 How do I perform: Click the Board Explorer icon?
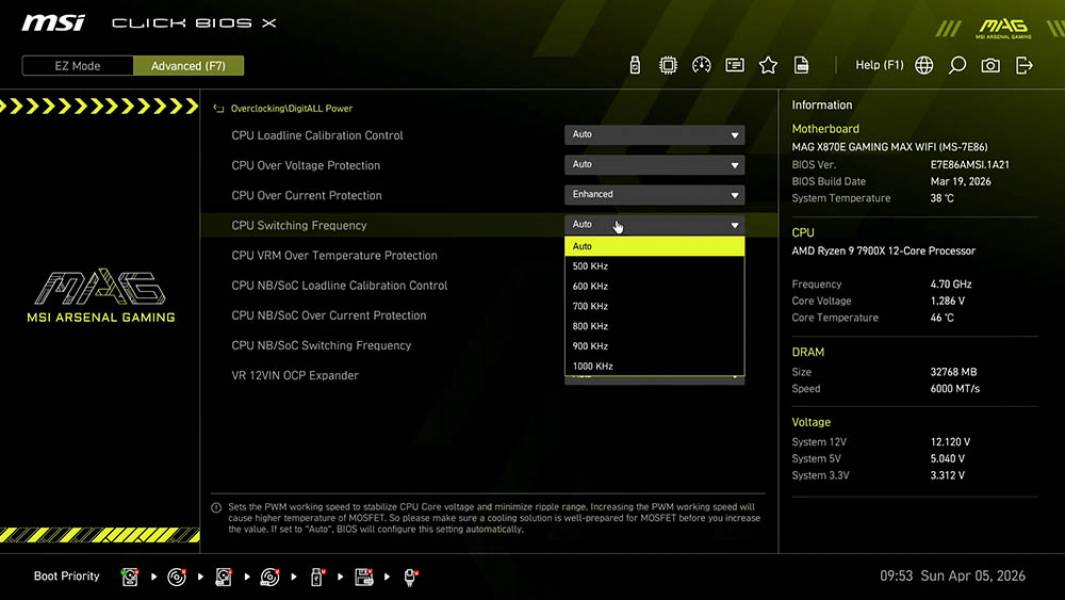tap(734, 64)
